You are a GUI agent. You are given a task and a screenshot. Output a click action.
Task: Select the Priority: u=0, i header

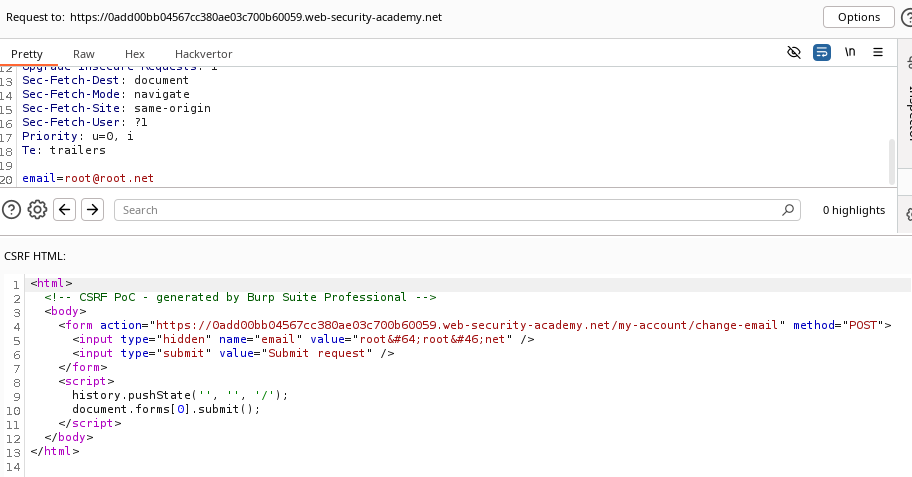[78, 136]
